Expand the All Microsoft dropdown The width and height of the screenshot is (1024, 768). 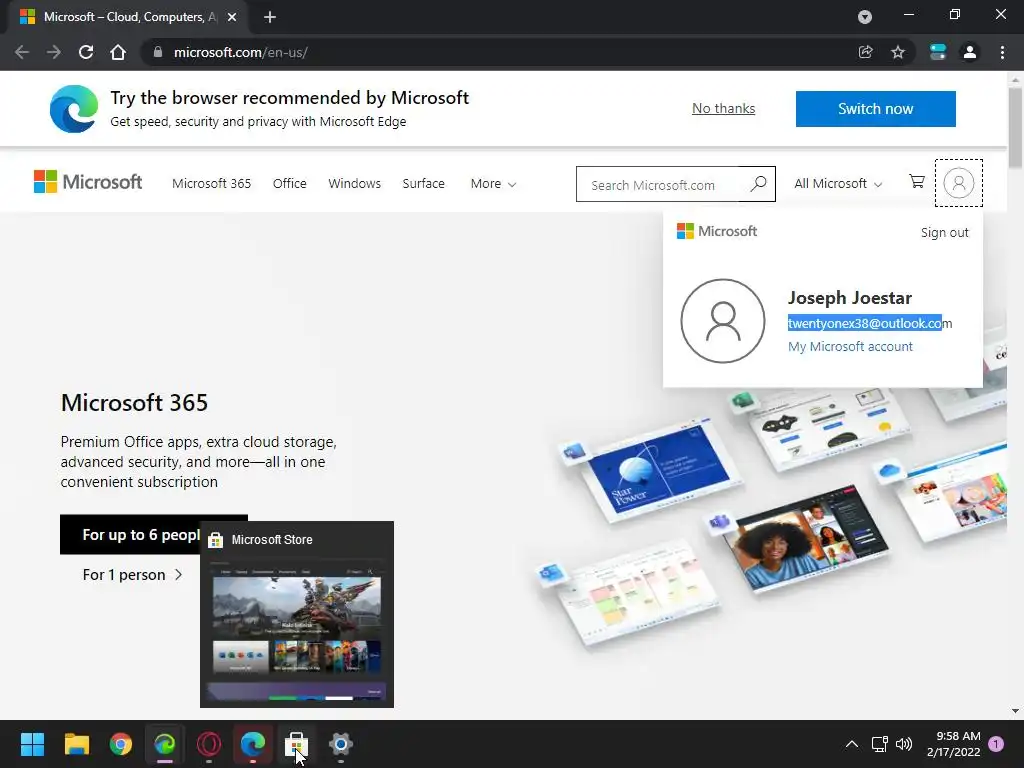(x=838, y=184)
